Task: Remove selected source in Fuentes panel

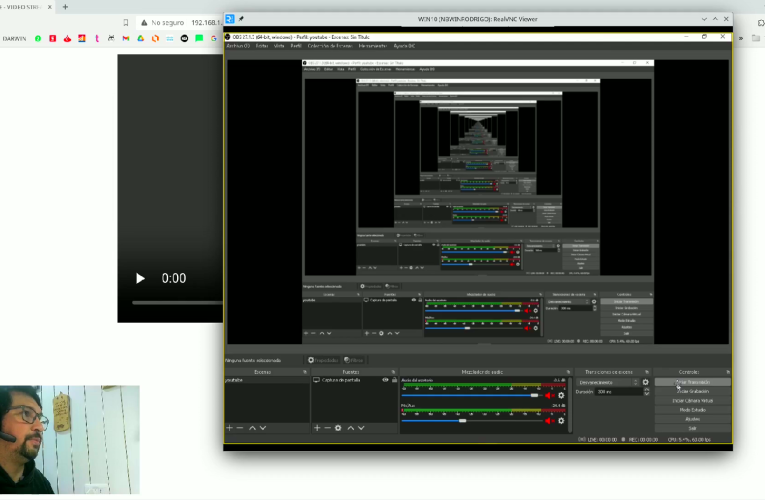Action: coord(327,428)
